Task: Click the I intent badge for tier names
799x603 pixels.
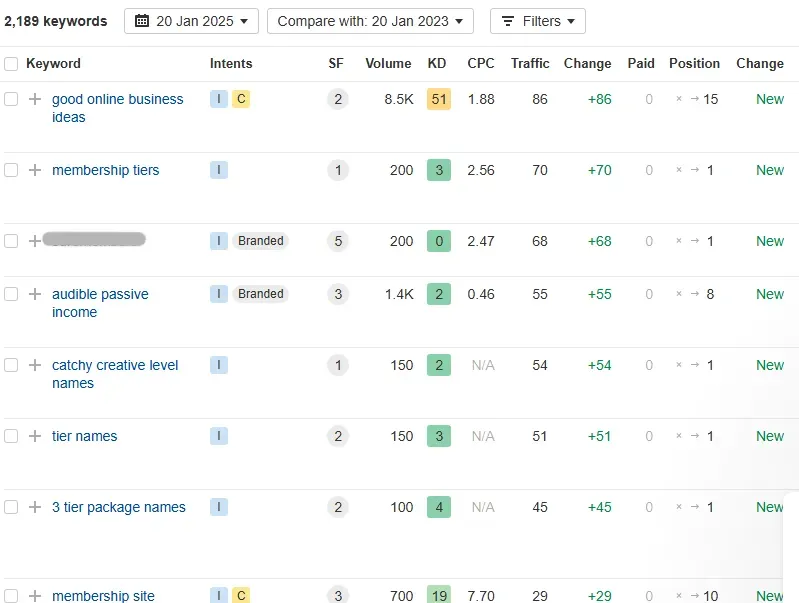Action: click(219, 436)
